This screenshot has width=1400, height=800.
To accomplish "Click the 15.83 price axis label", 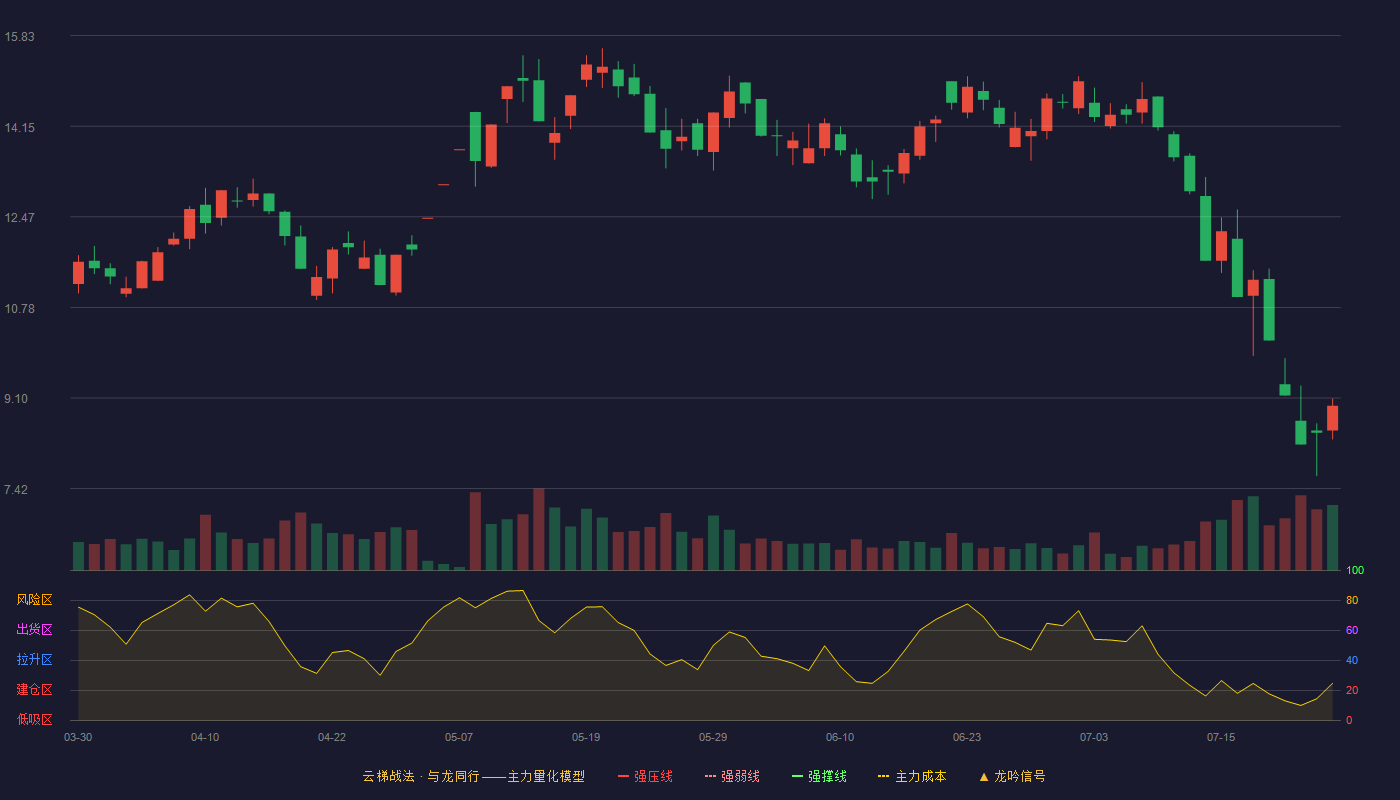I will 19,37.
